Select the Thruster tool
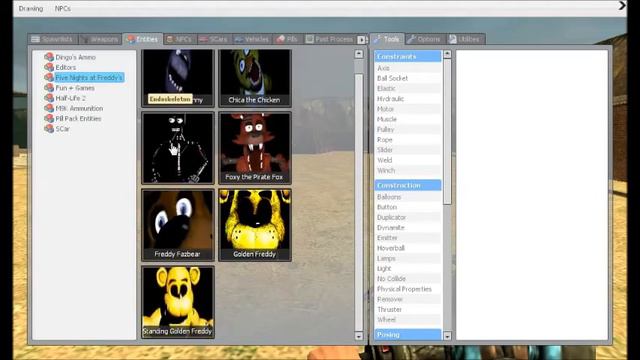The image size is (640, 360). point(408,309)
